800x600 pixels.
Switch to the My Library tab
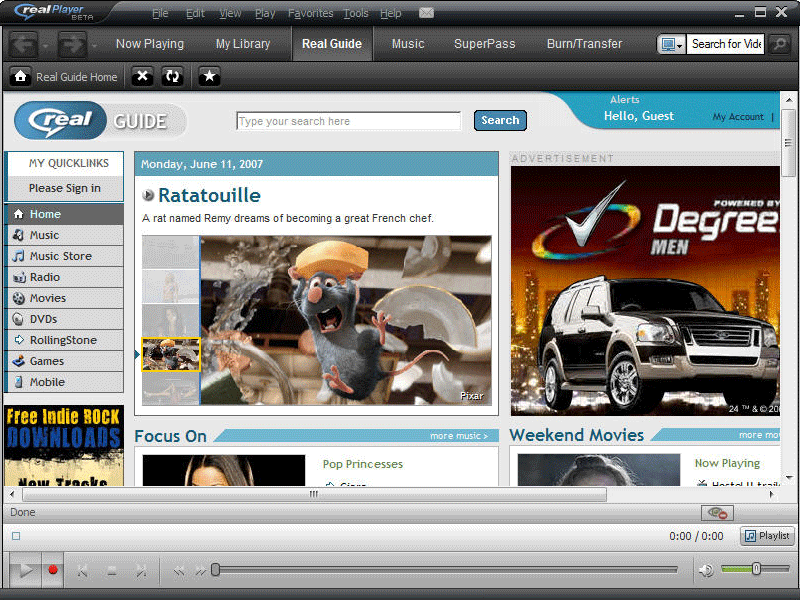[x=243, y=44]
